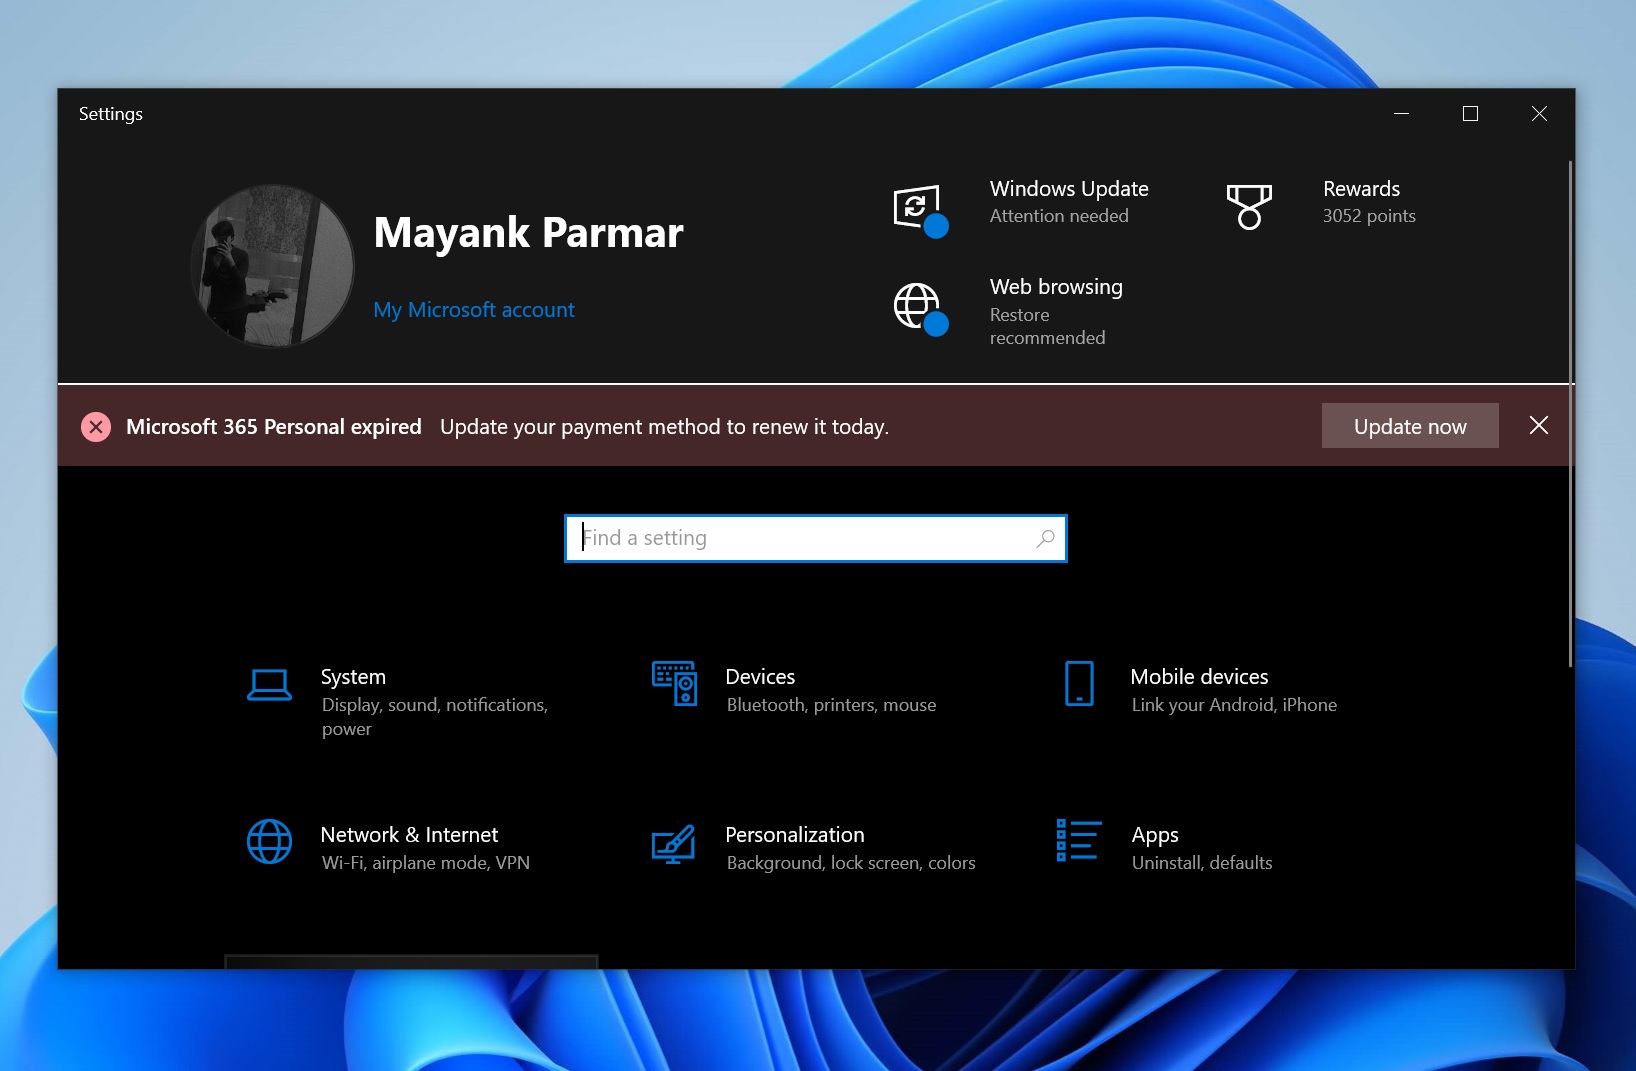Click the red error icon in the banner
Viewport: 1636px width, 1071px height.
[x=95, y=426]
